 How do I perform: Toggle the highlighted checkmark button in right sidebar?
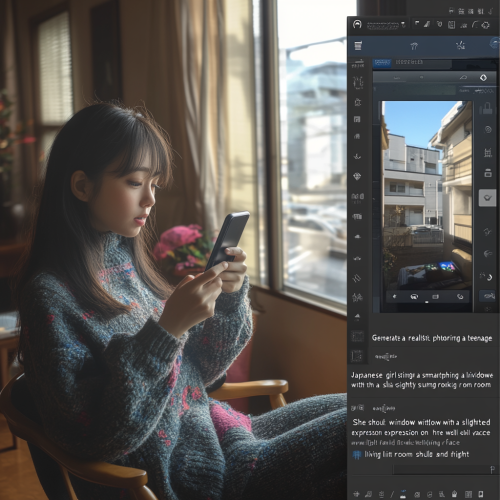(487, 198)
